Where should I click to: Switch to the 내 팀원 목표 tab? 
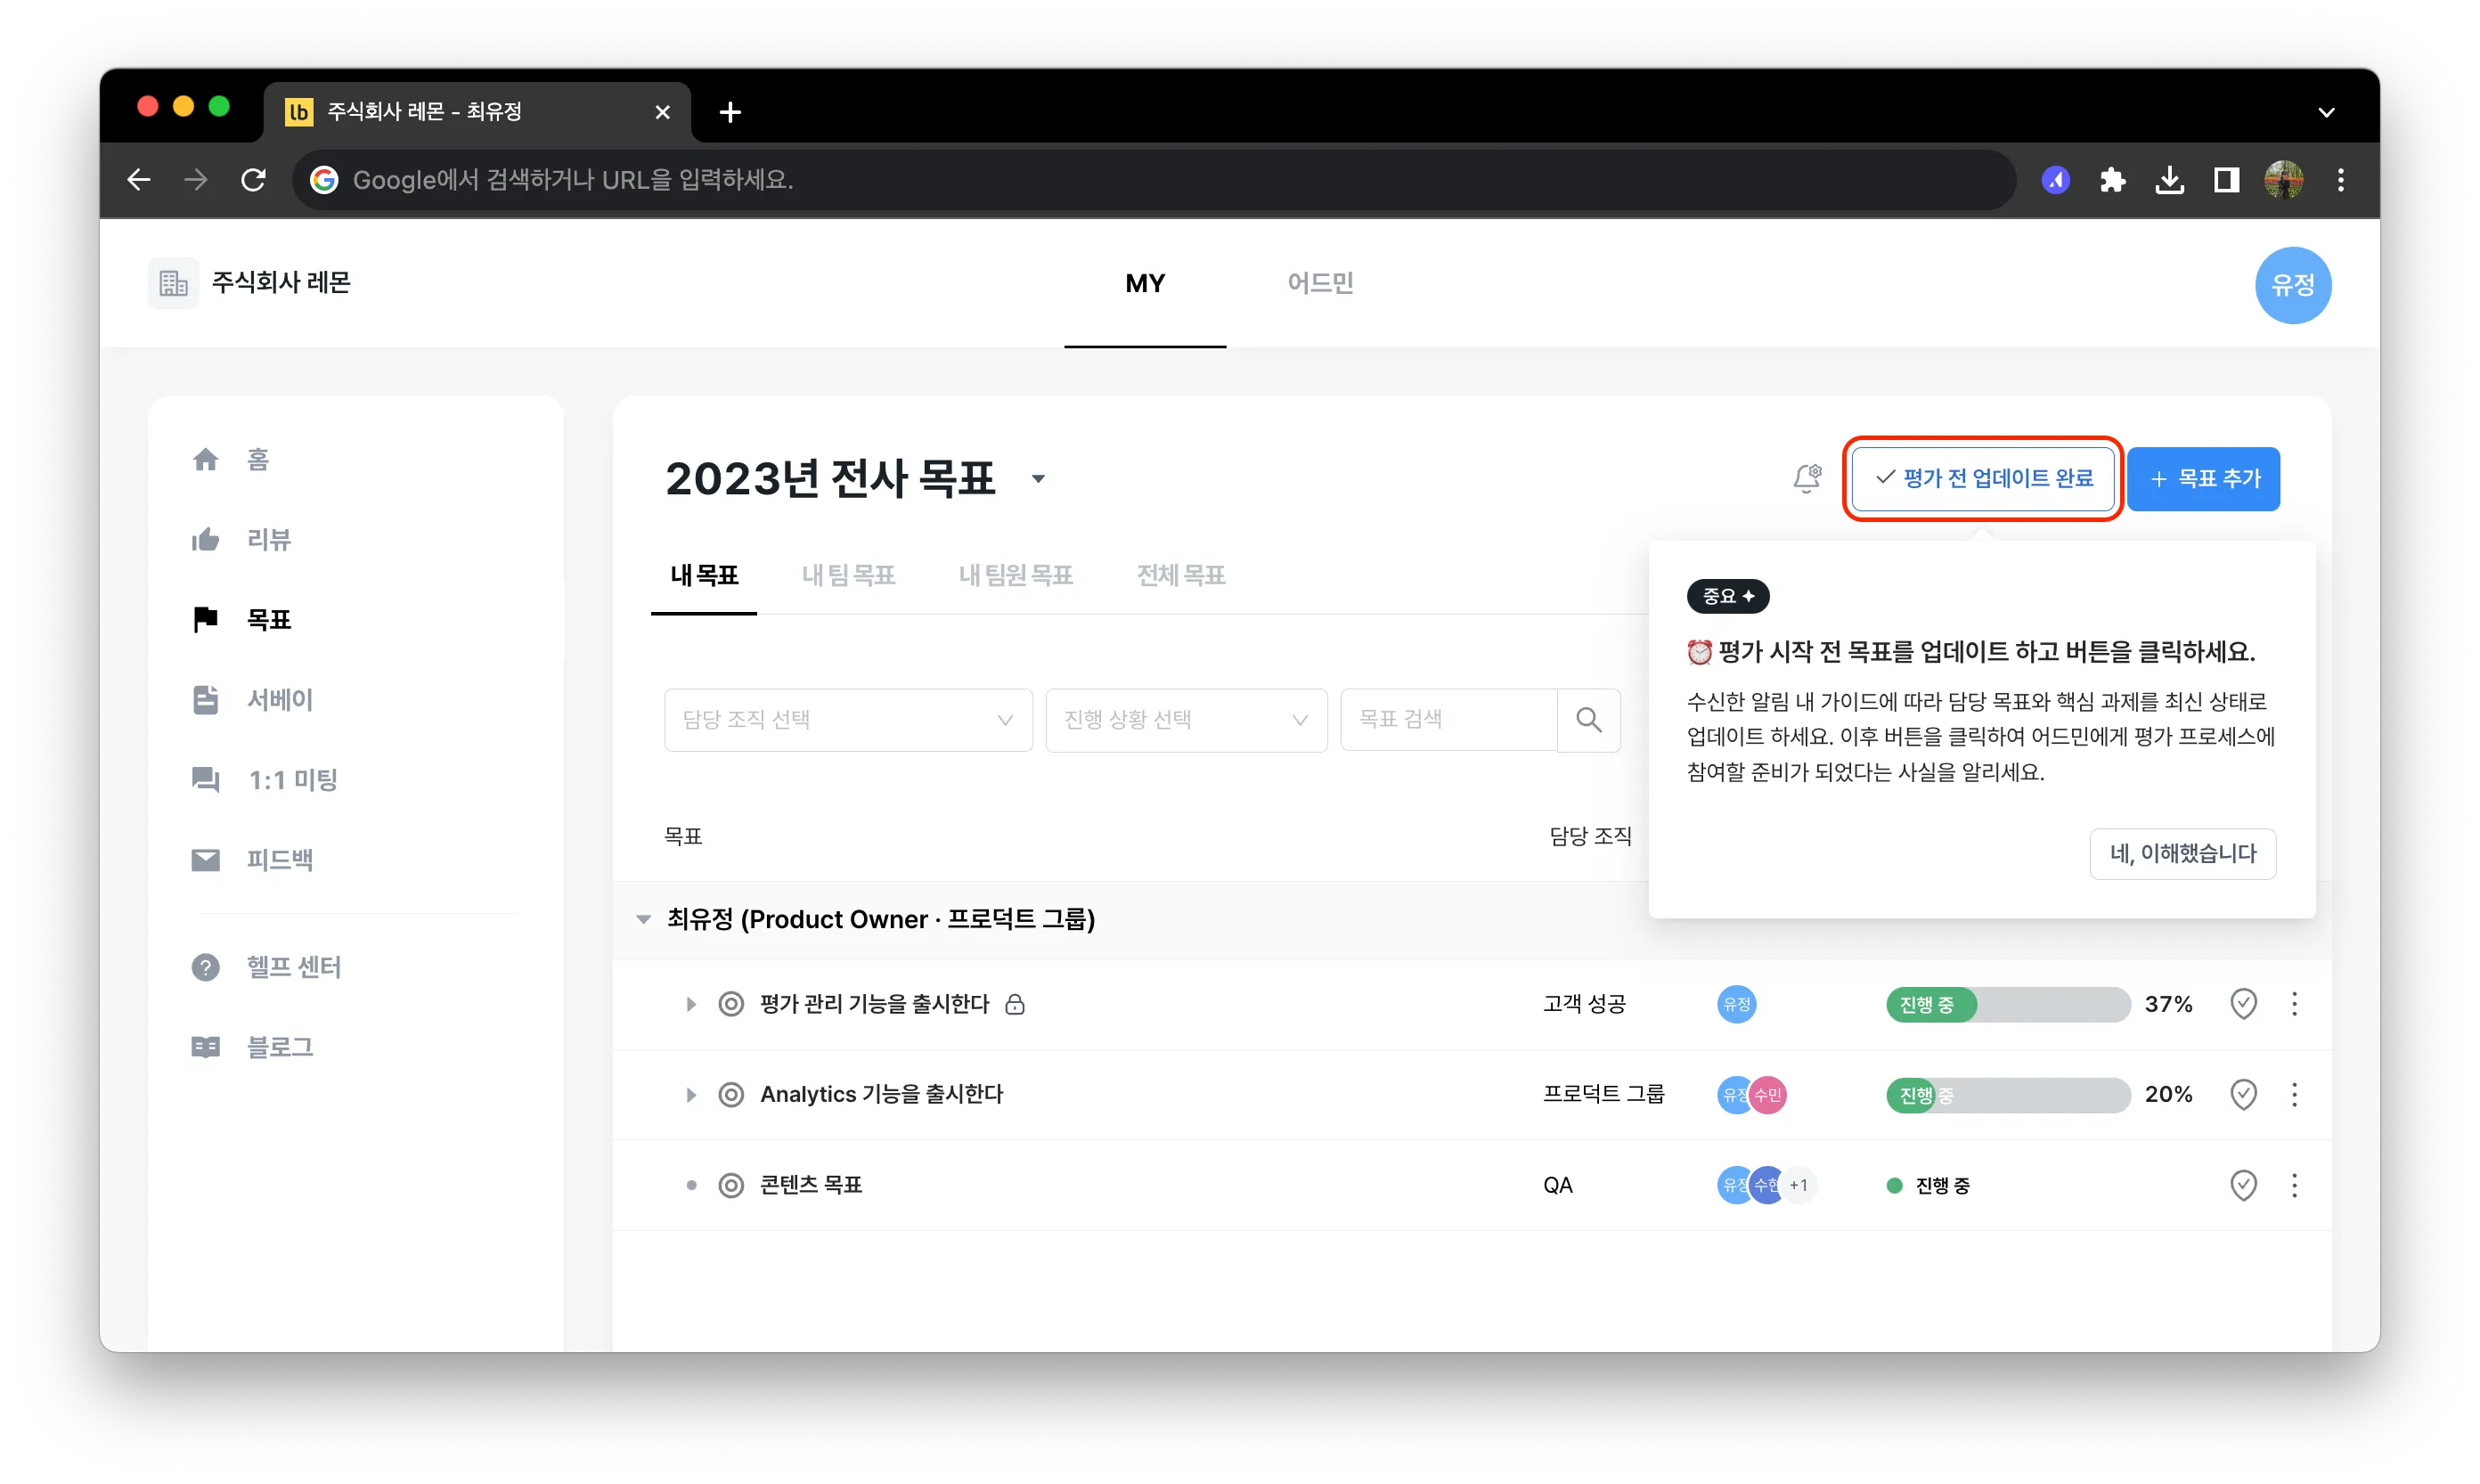point(1015,575)
